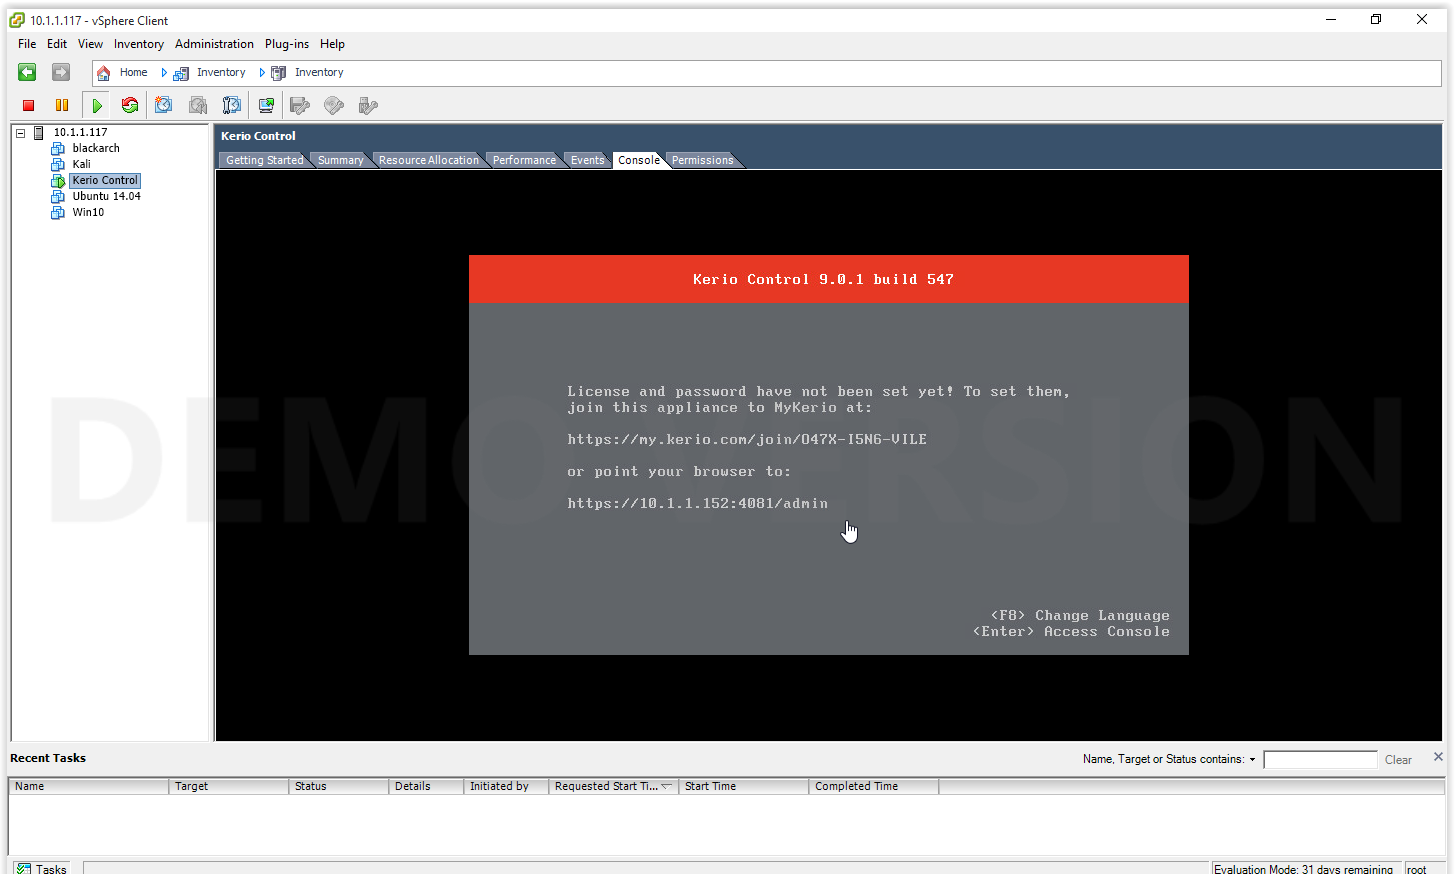
Task: Click the floppy device connection icon
Action: coord(300,105)
